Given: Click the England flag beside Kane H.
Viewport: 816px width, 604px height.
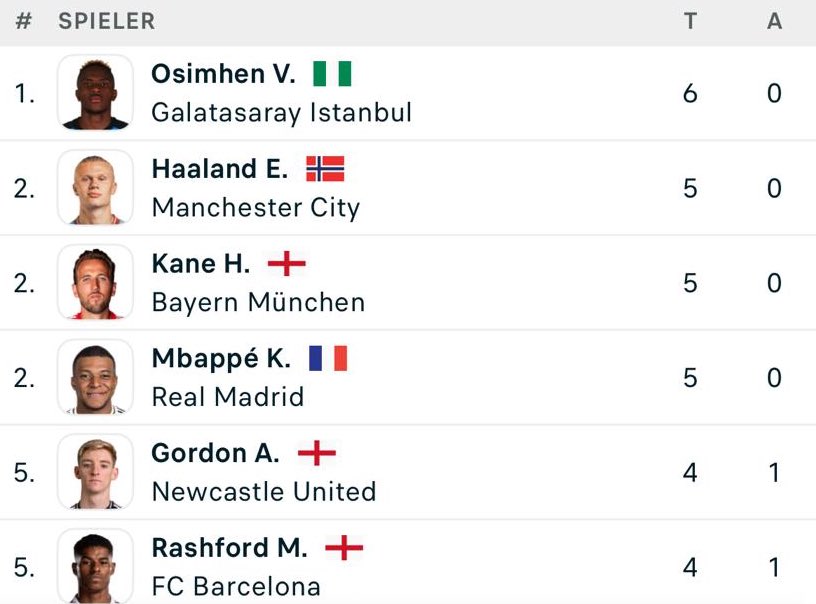Looking at the screenshot, I should point(287,263).
